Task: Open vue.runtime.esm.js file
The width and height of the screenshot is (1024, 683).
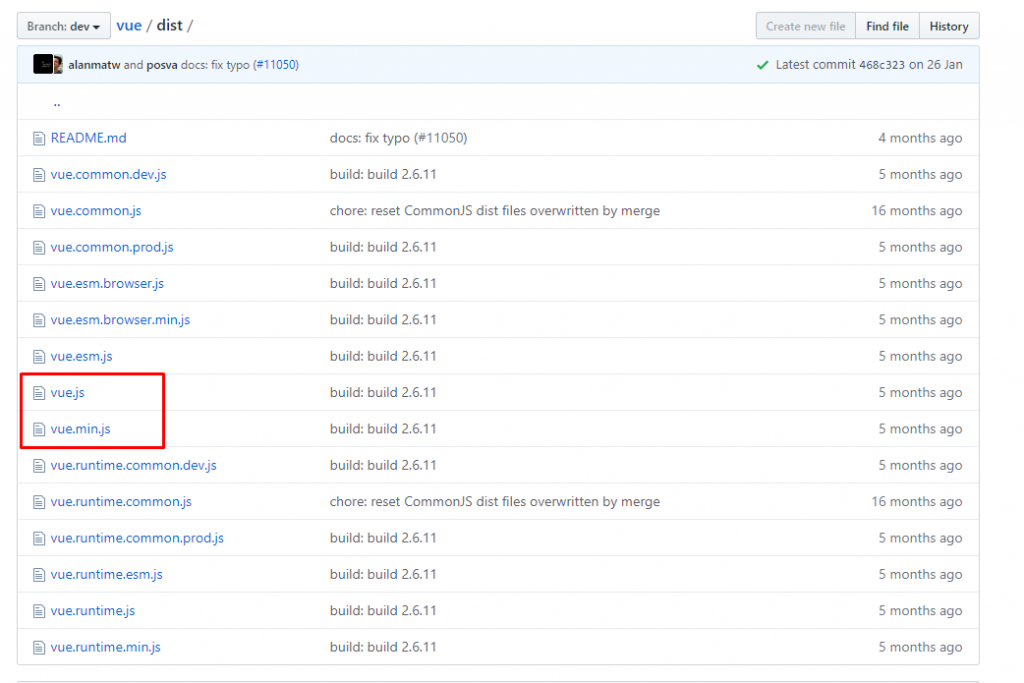Action: tap(106, 574)
